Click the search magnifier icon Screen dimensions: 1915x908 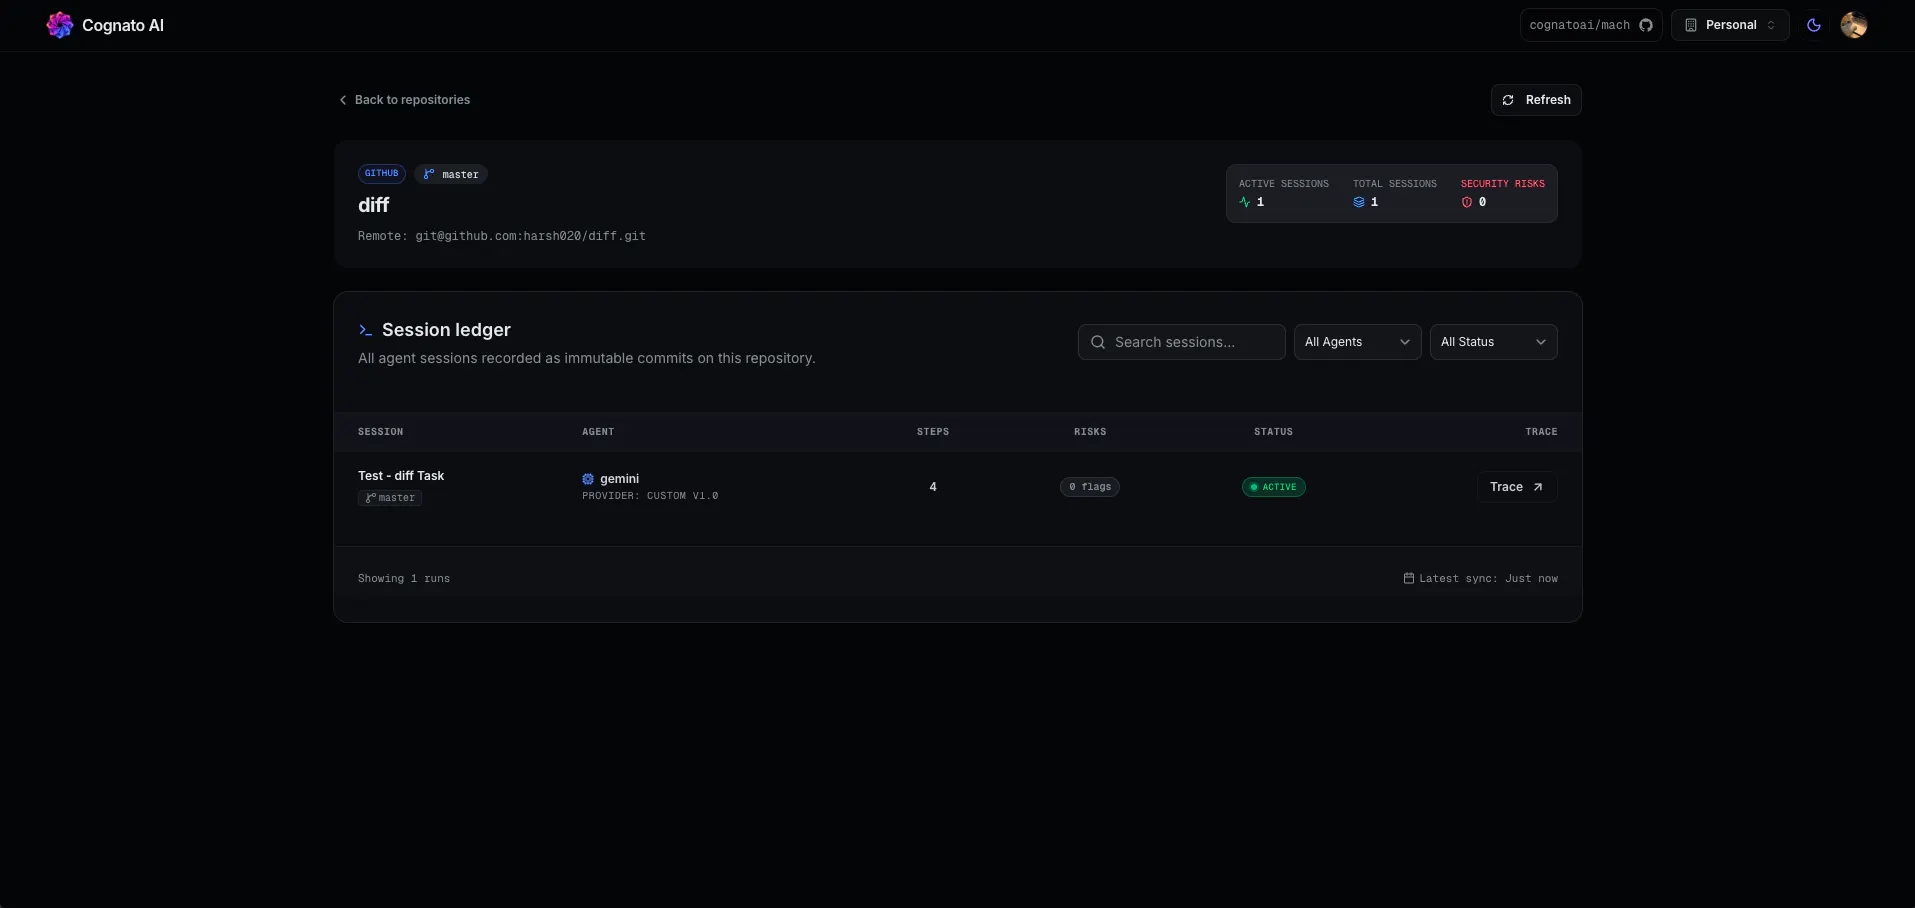1098,342
